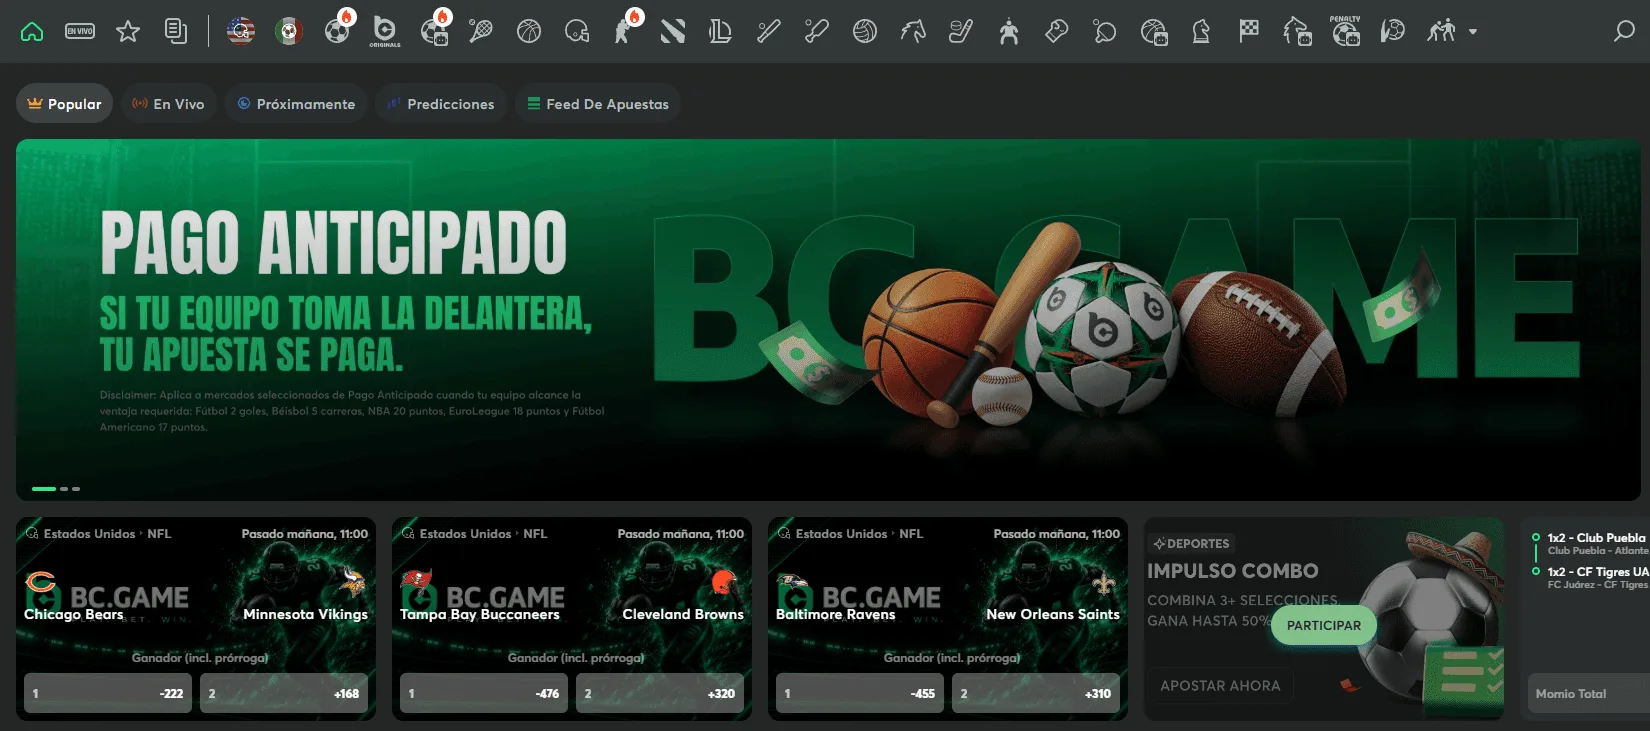Select the horse racing icon
1650x731 pixels.
point(913,32)
